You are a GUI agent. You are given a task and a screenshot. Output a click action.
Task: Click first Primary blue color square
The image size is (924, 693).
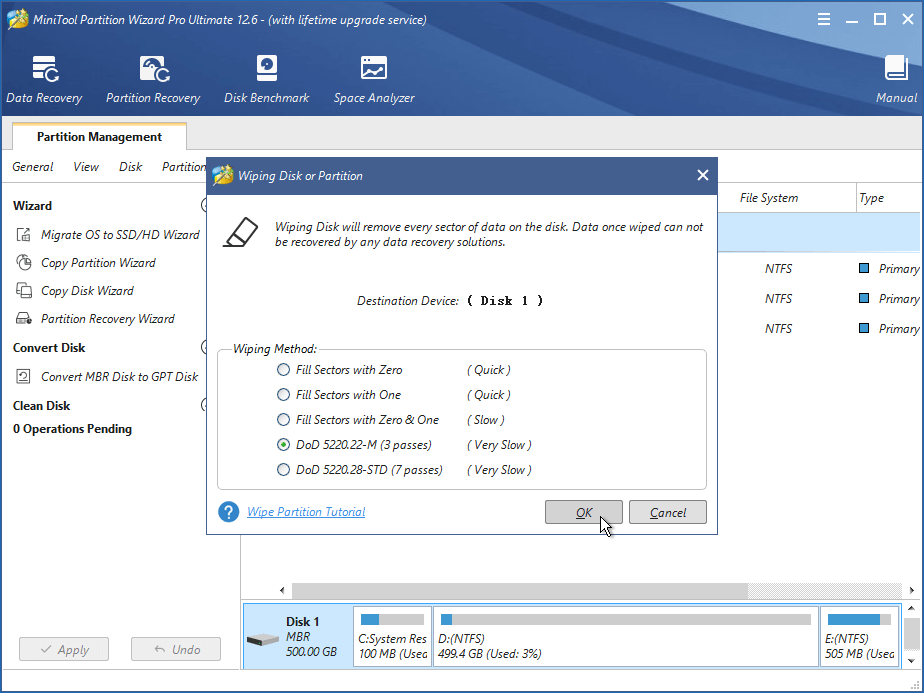pos(864,268)
